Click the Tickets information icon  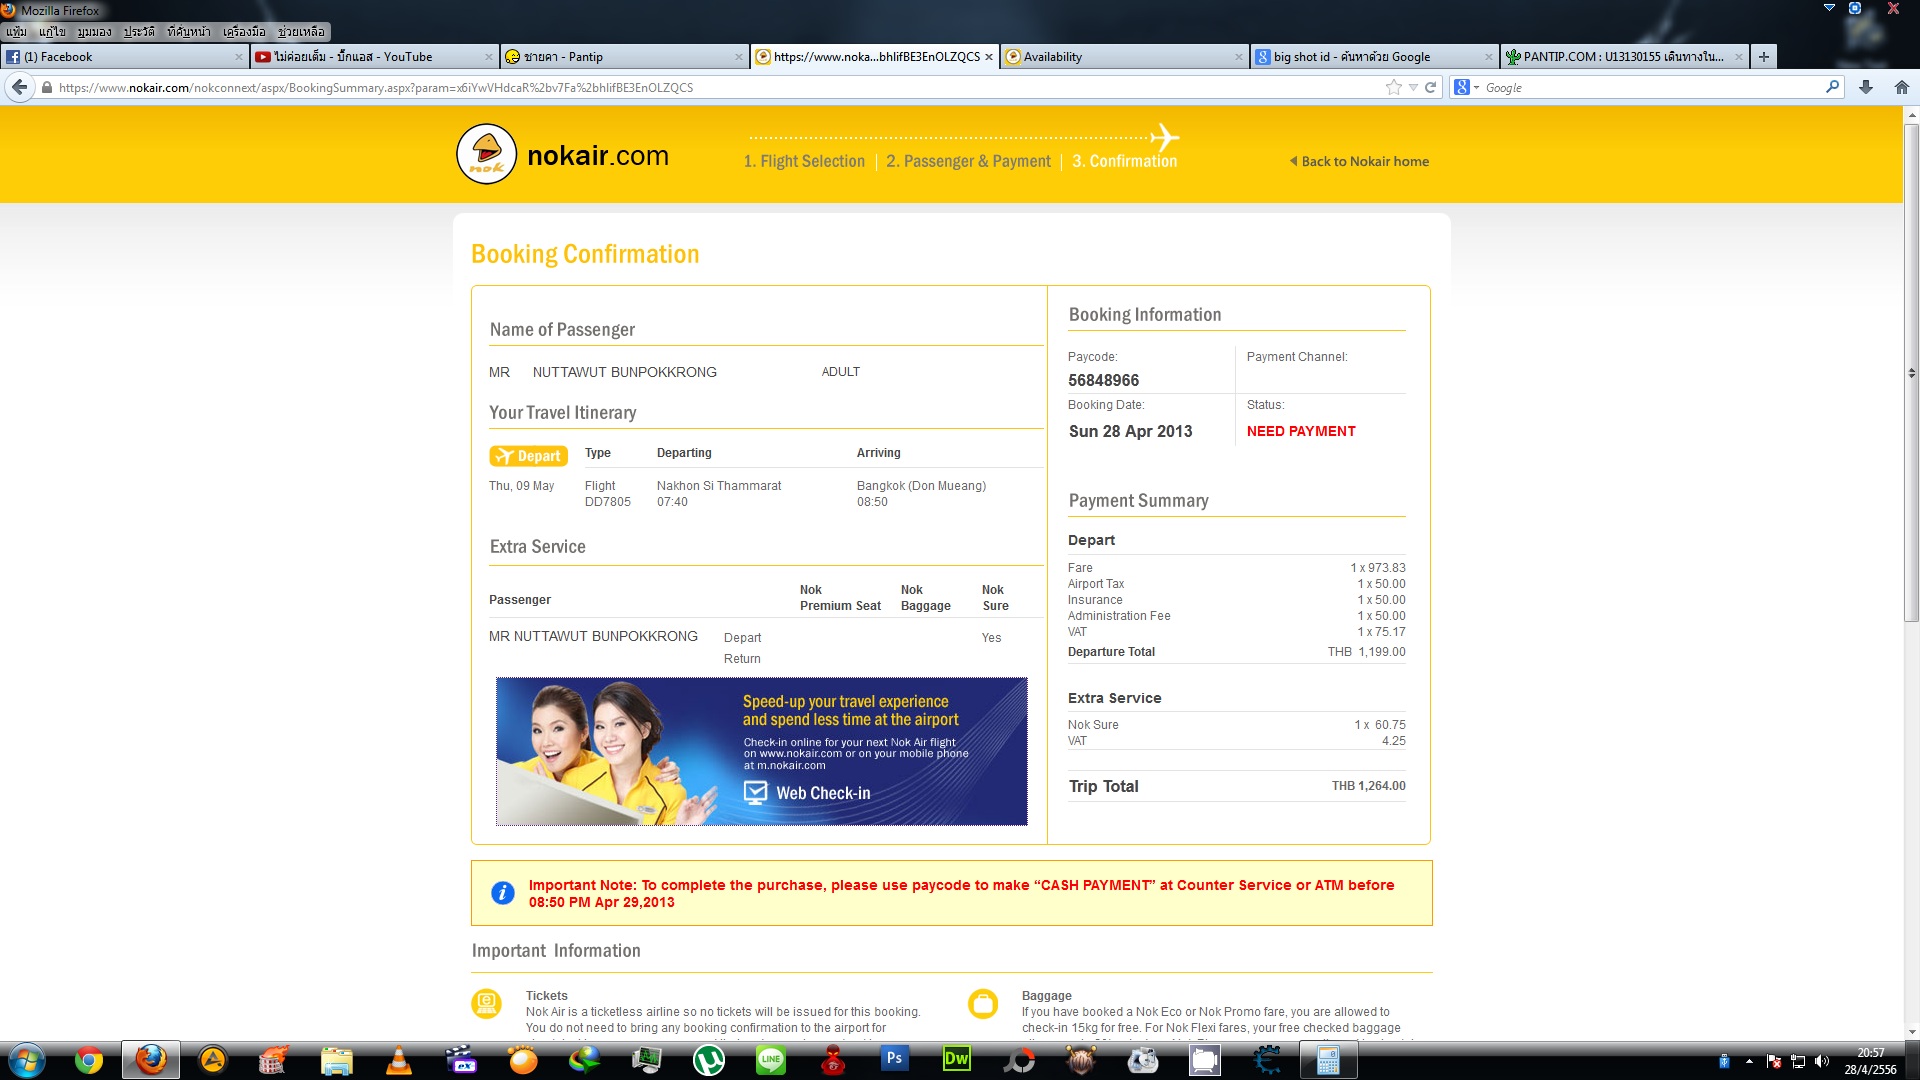[x=487, y=1003]
